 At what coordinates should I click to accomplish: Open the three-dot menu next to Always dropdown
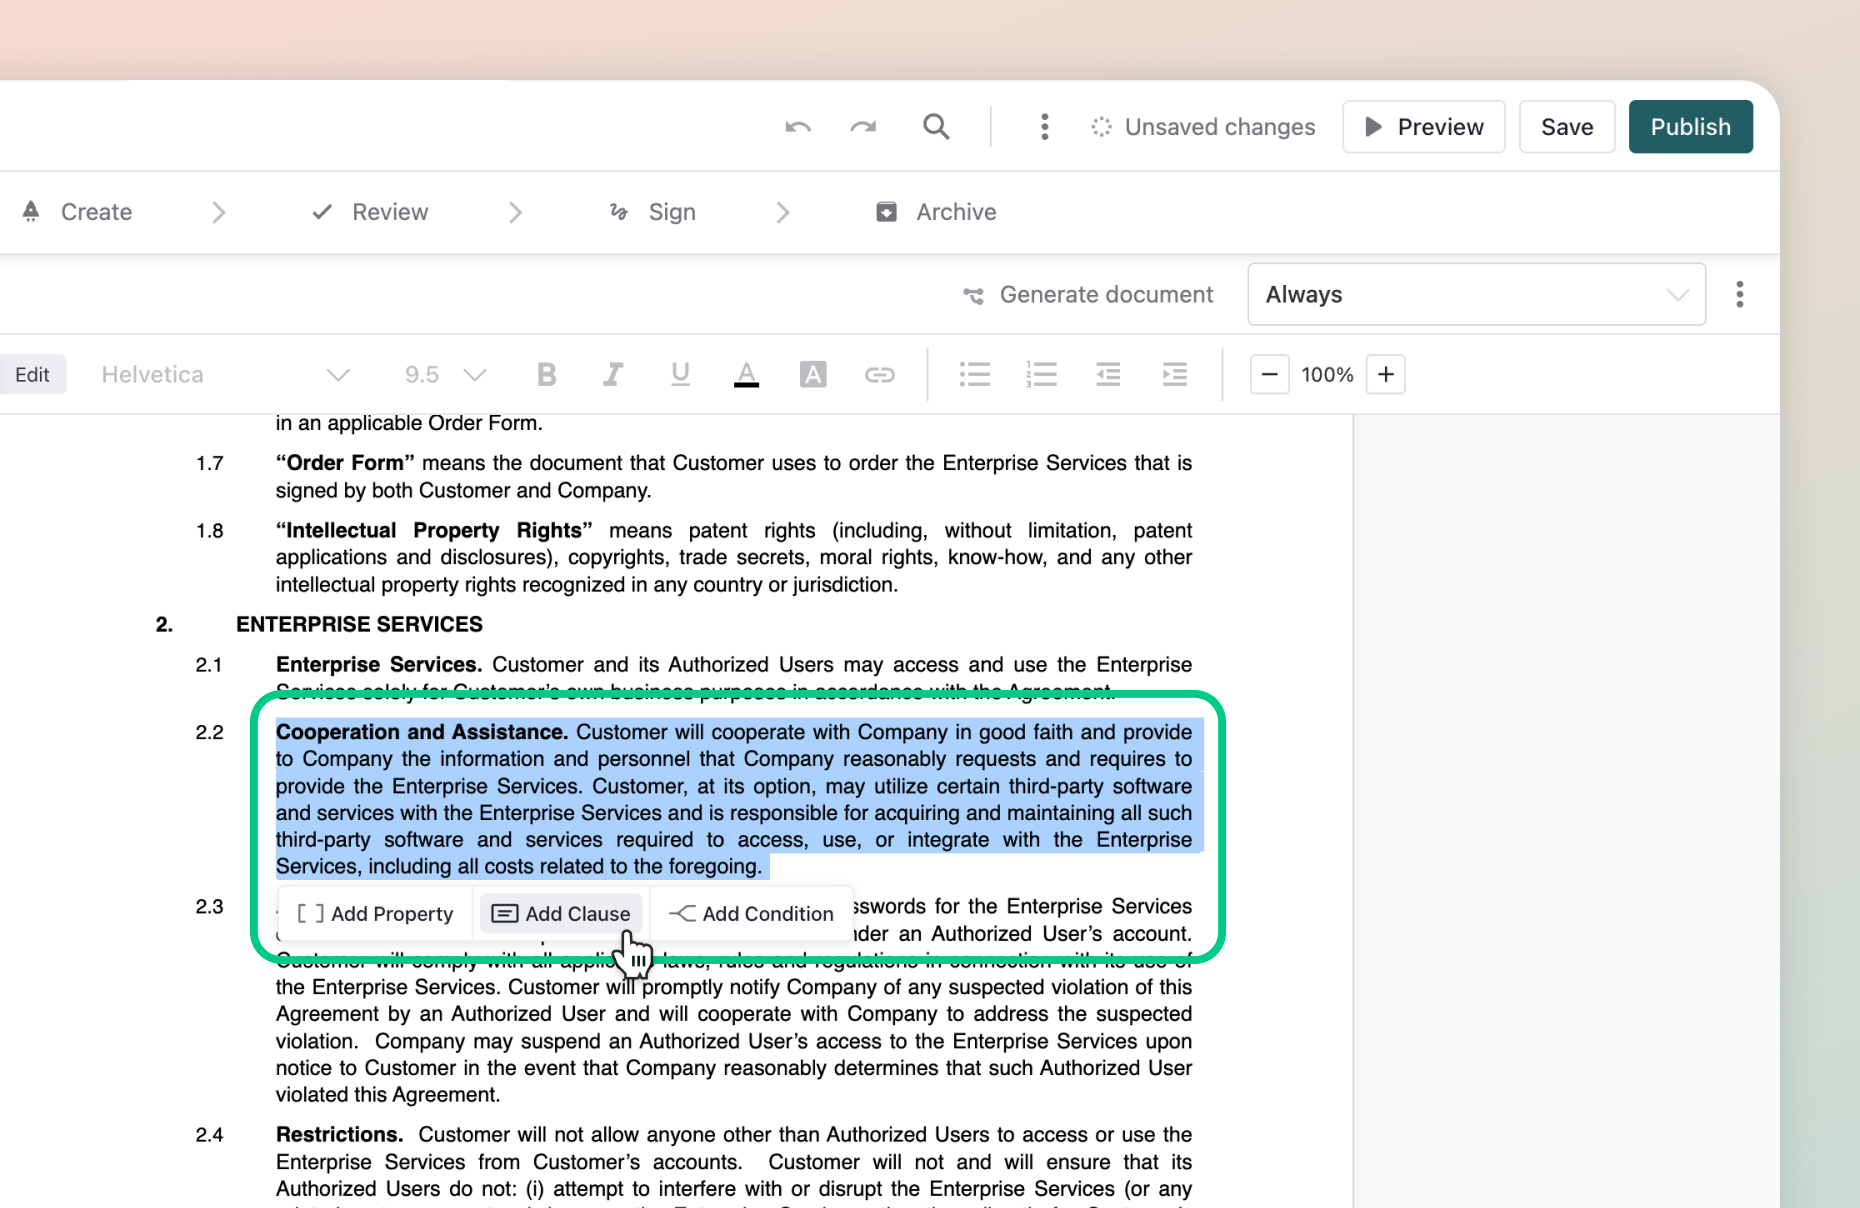coord(1739,294)
